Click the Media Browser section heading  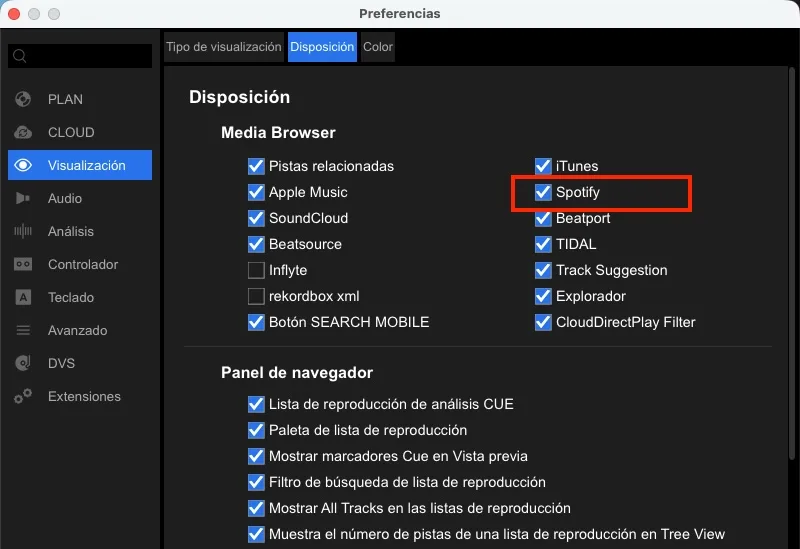pyautogui.click(x=278, y=133)
